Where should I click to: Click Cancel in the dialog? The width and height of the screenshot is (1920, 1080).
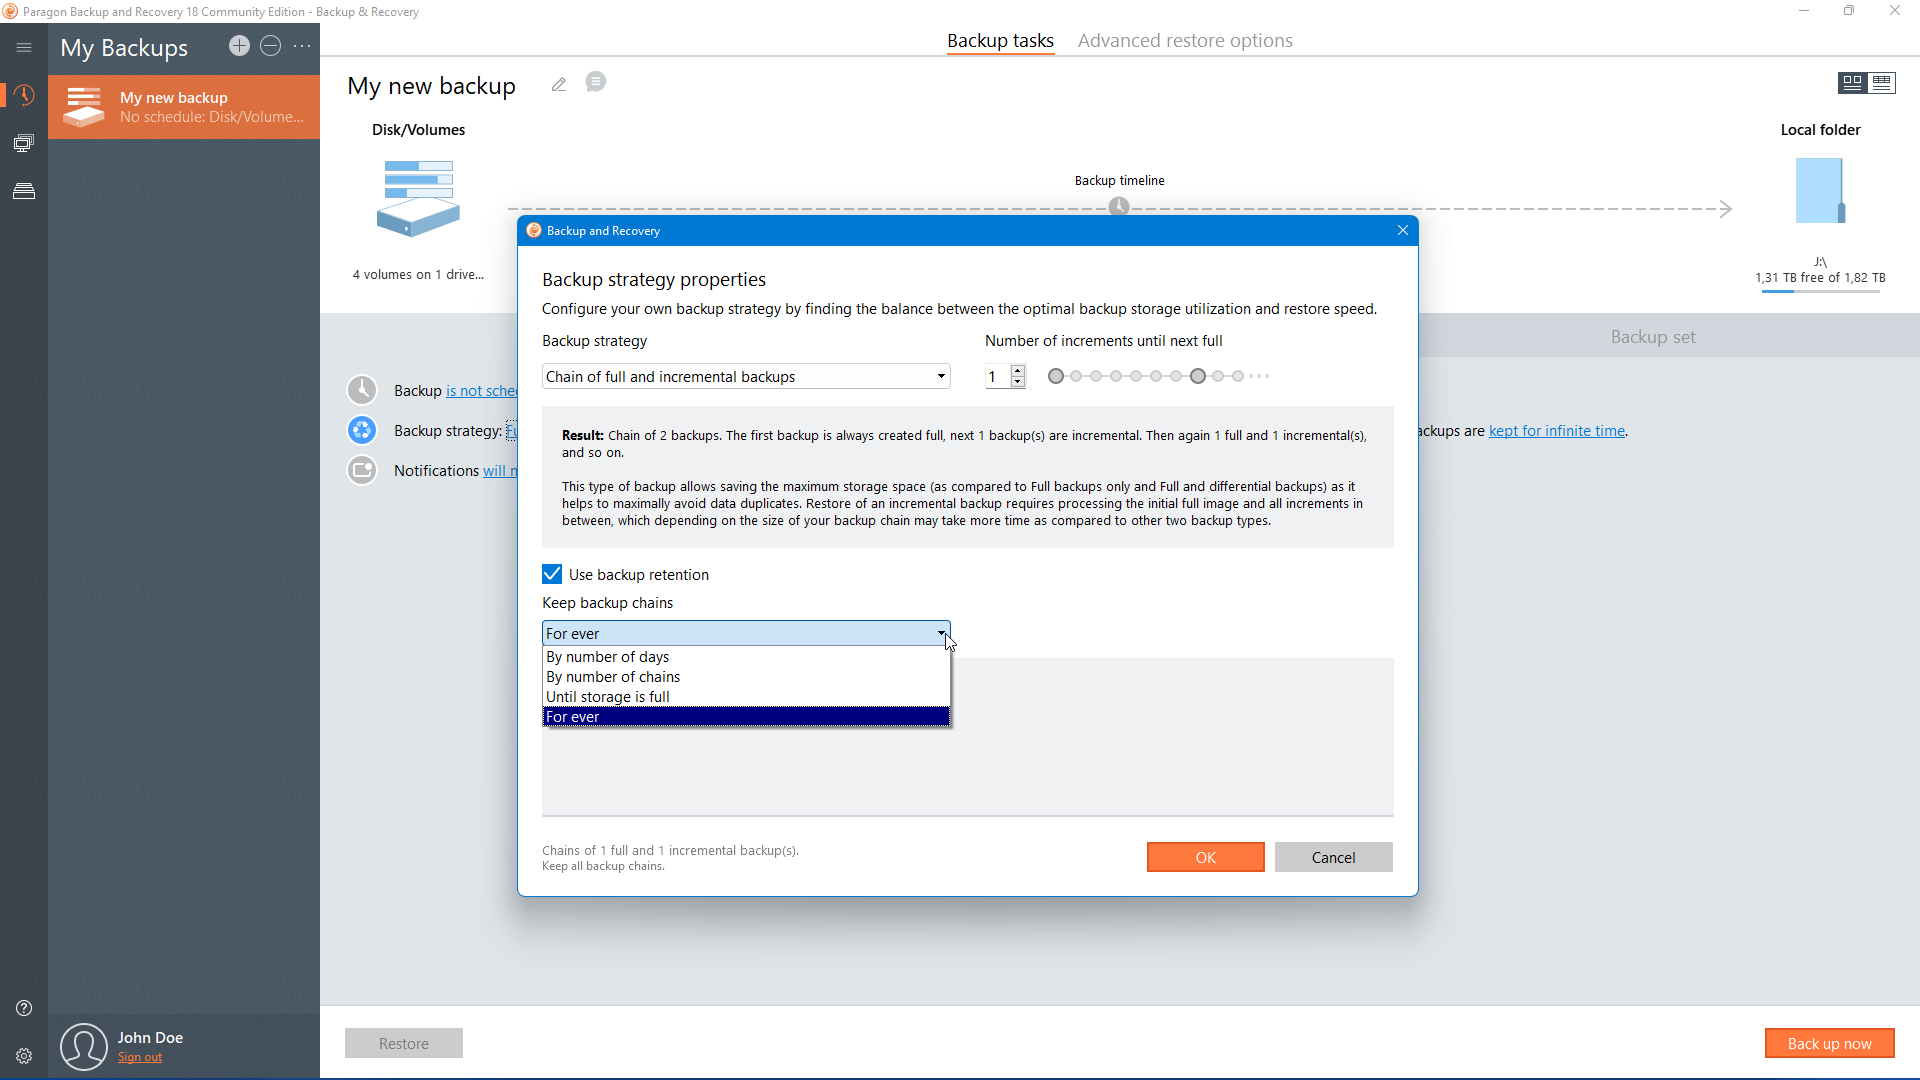tap(1333, 858)
